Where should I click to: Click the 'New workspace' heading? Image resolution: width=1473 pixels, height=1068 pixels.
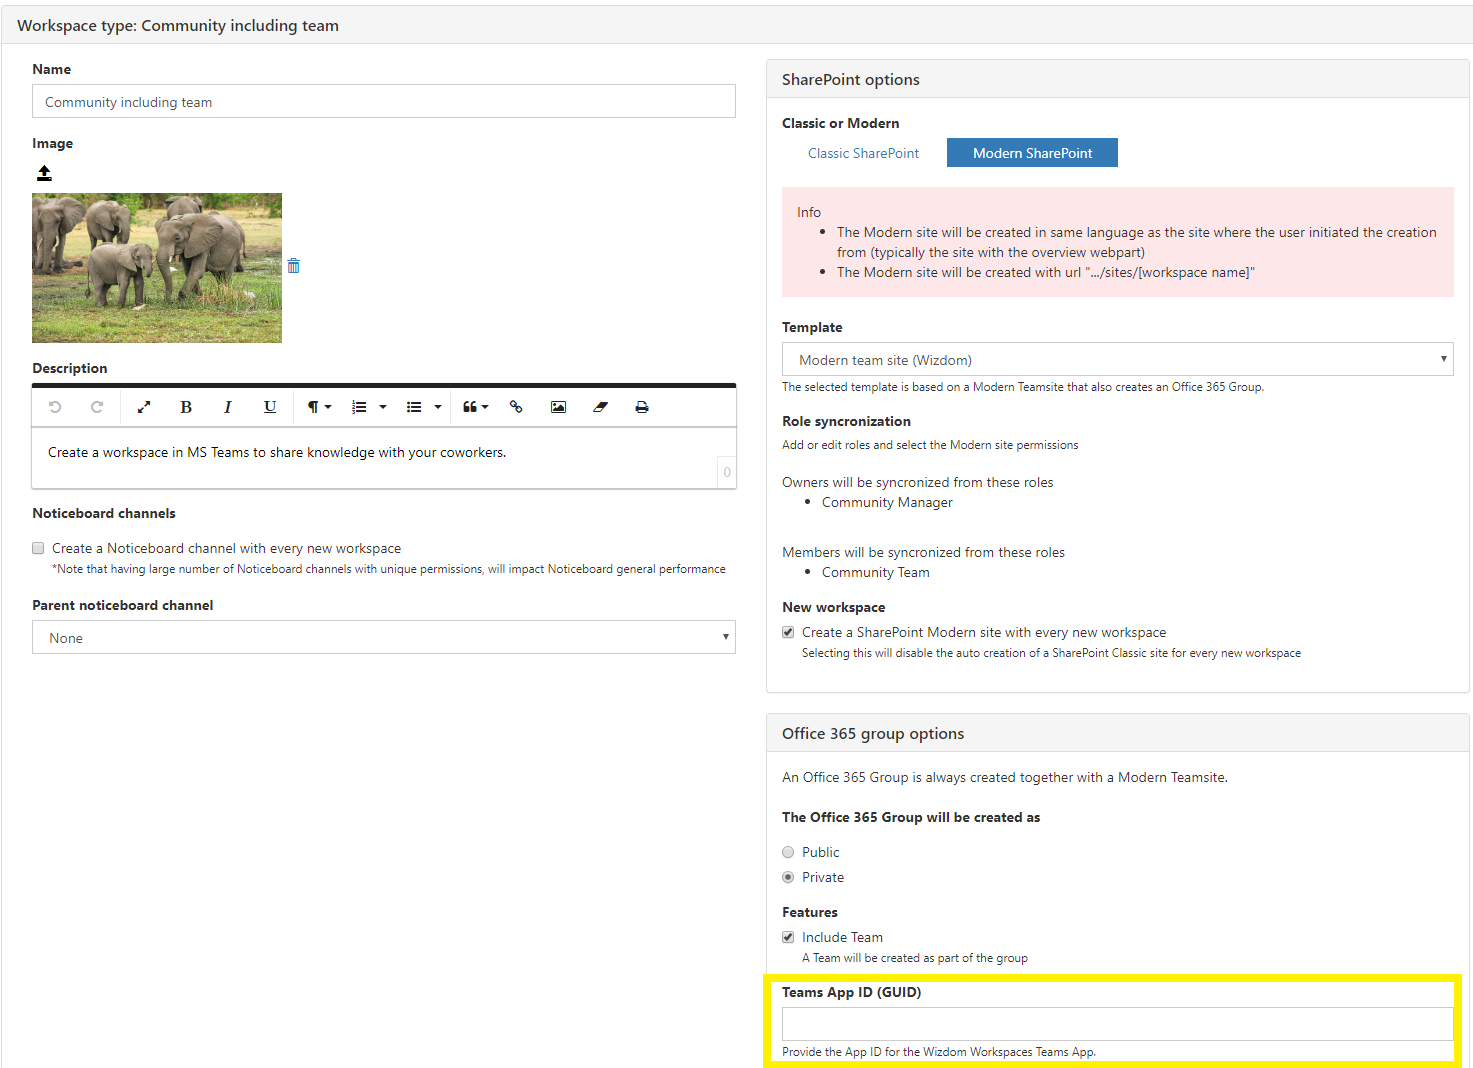[833, 607]
